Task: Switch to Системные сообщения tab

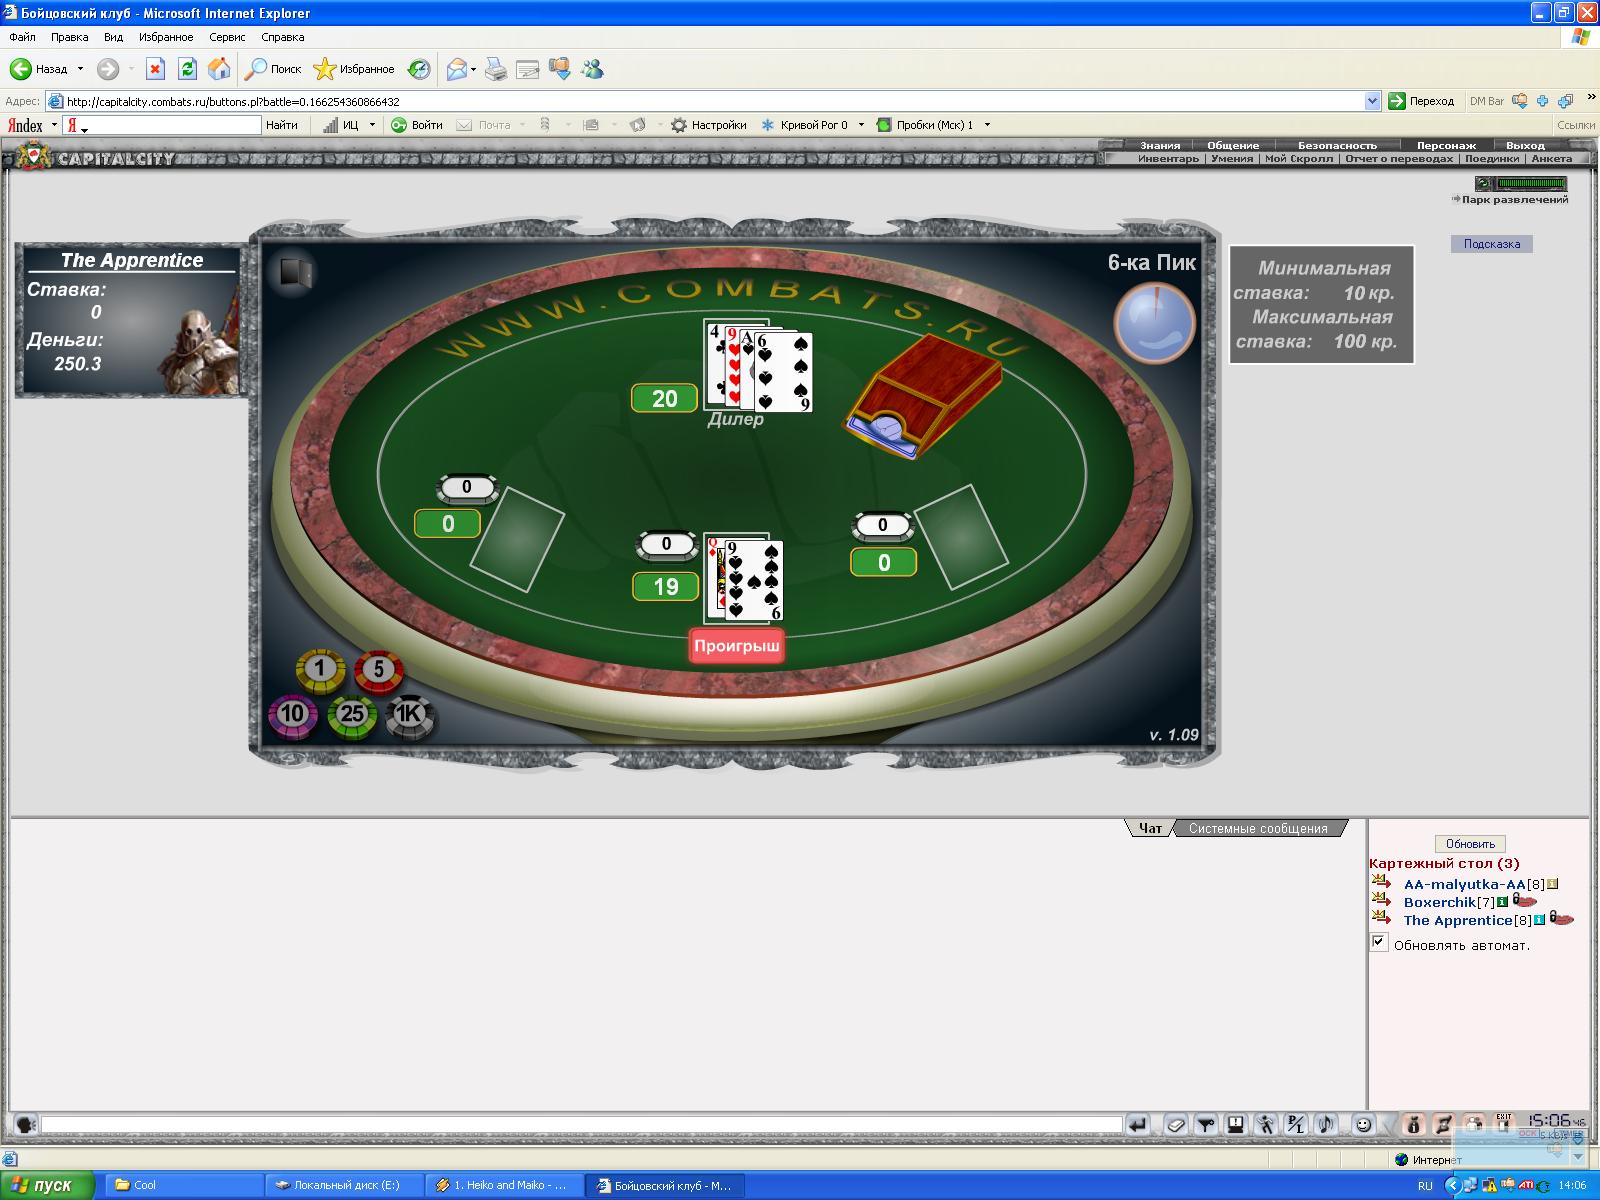Action: pyautogui.click(x=1258, y=828)
